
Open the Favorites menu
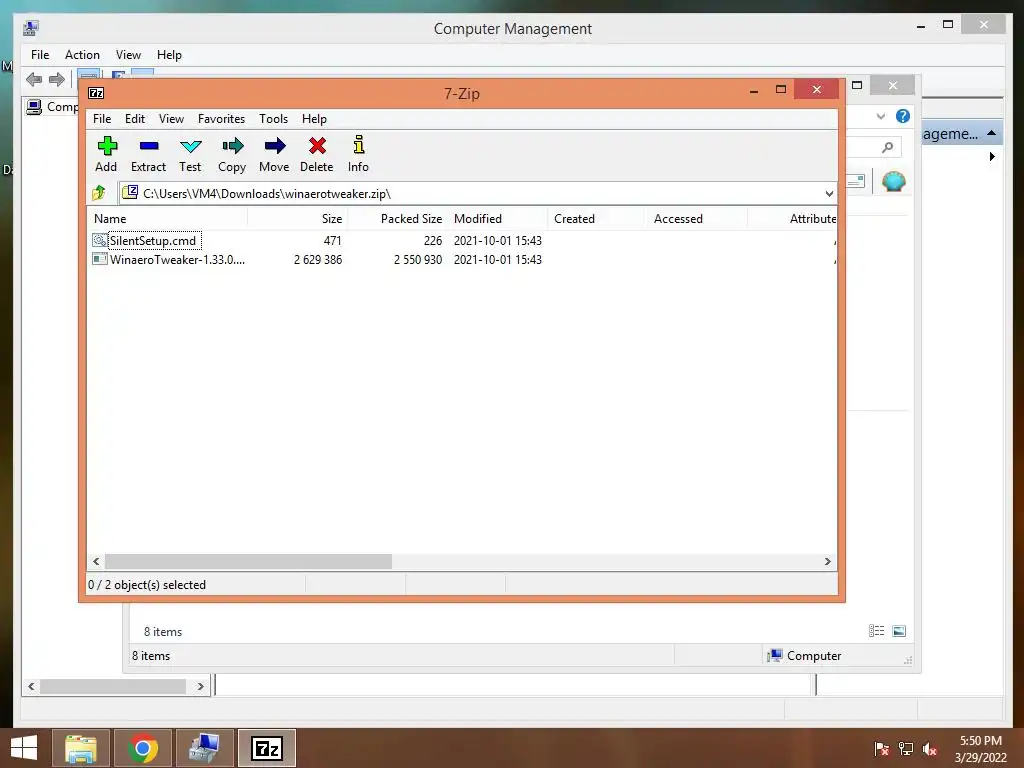coord(221,119)
